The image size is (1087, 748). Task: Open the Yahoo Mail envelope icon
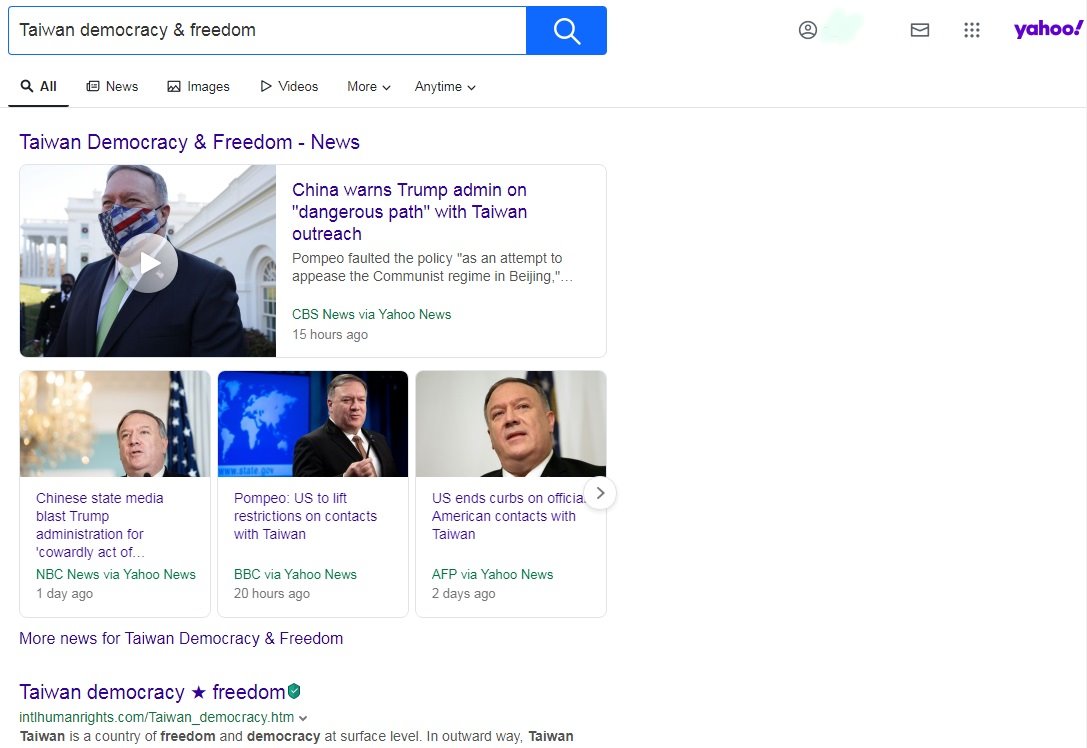point(920,30)
